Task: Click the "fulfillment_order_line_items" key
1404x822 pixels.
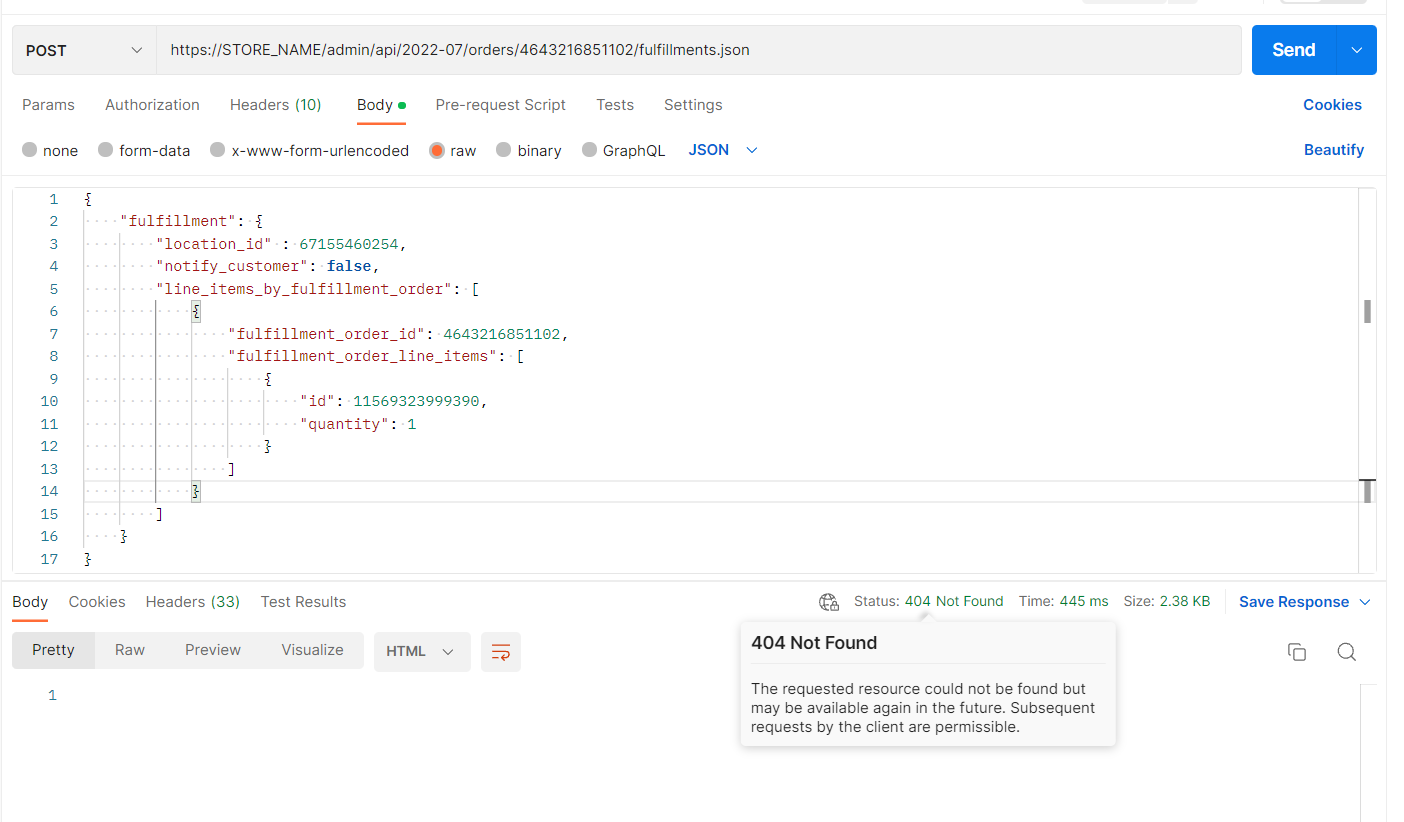Action: coord(362,356)
